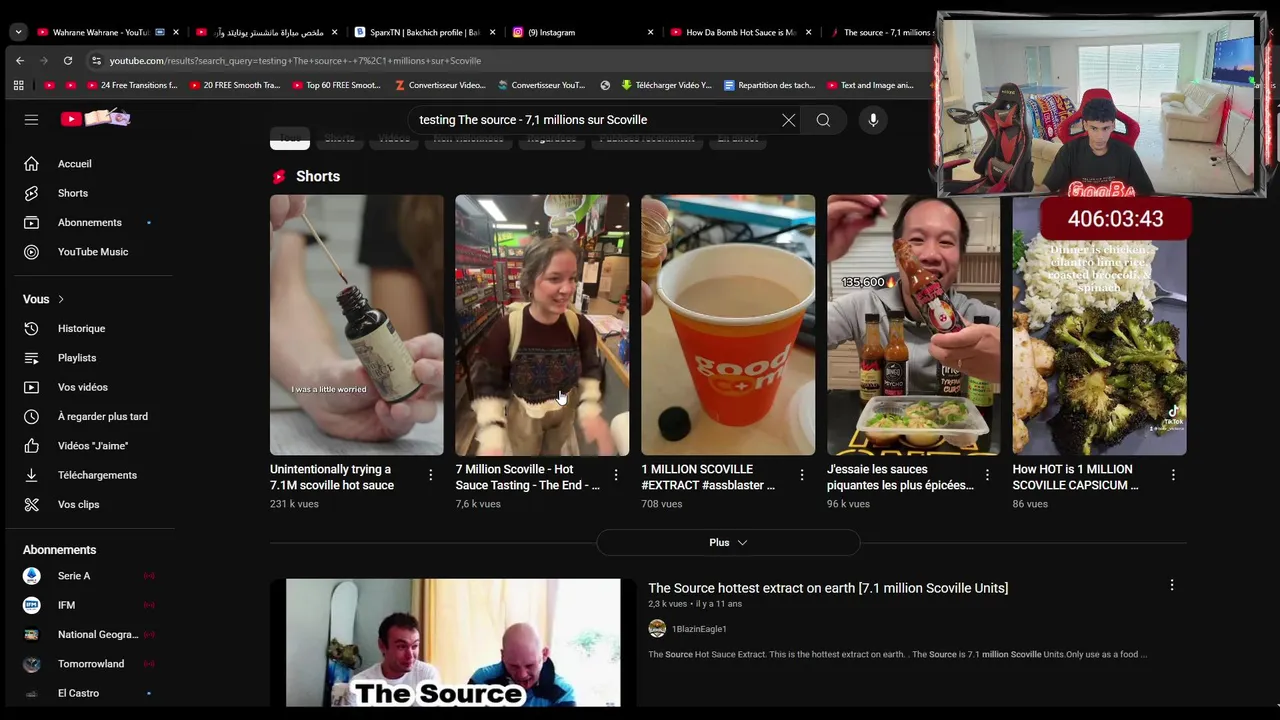Screen dimensions: 1280x720
Task: Switch to the Wahrane Wahrane YouTube tab
Action: 100,32
